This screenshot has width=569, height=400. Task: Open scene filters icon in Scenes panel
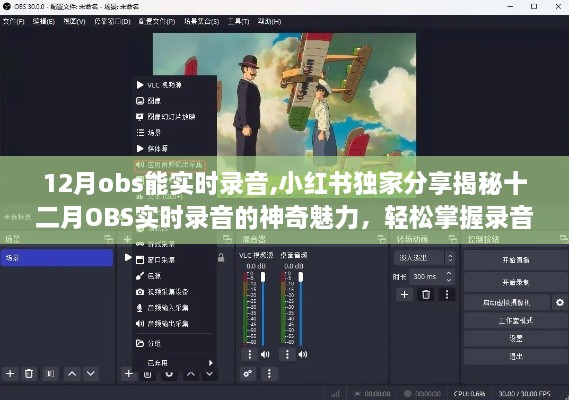[50, 374]
